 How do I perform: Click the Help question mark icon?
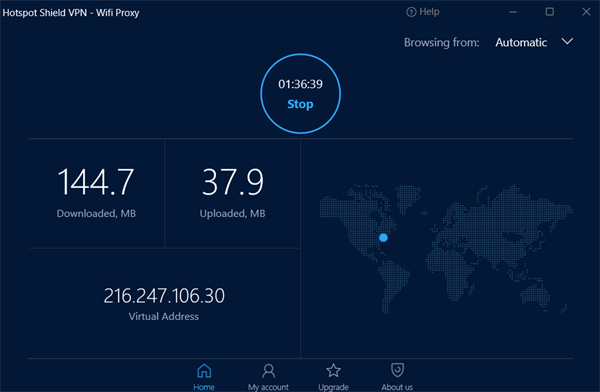click(x=411, y=12)
